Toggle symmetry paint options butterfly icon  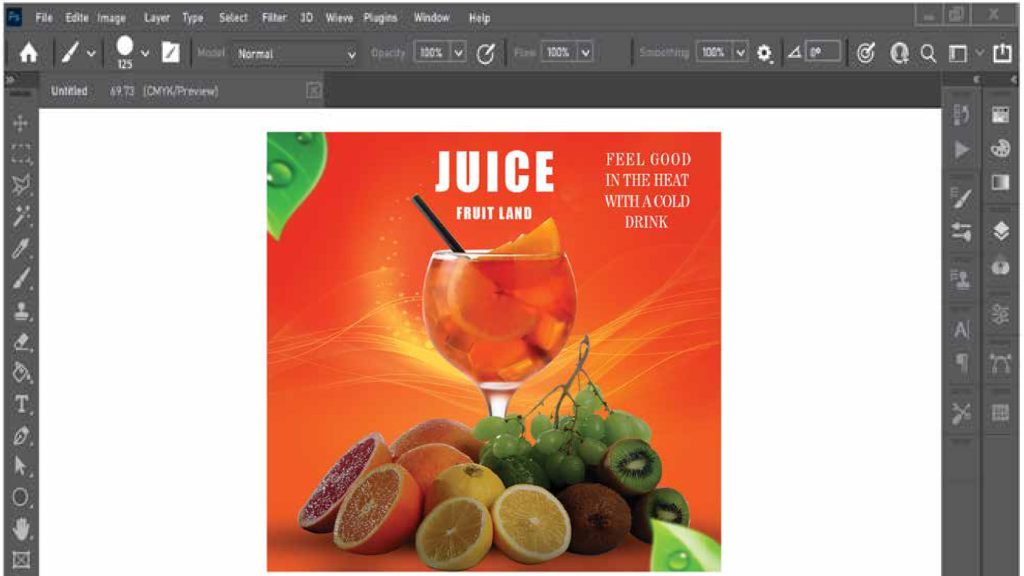899,53
